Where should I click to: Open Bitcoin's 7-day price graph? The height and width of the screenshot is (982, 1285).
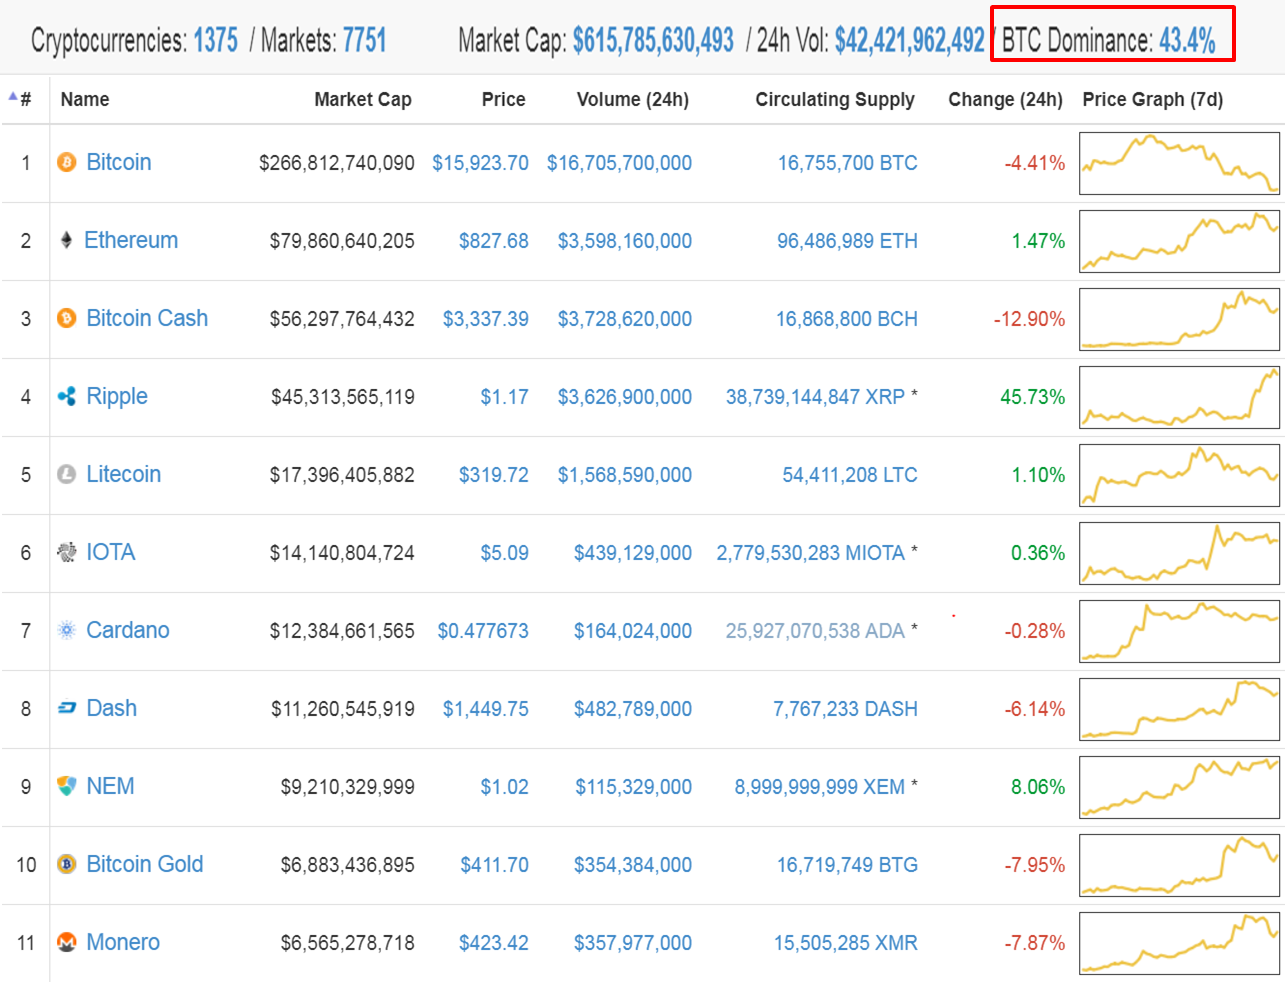1180,163
